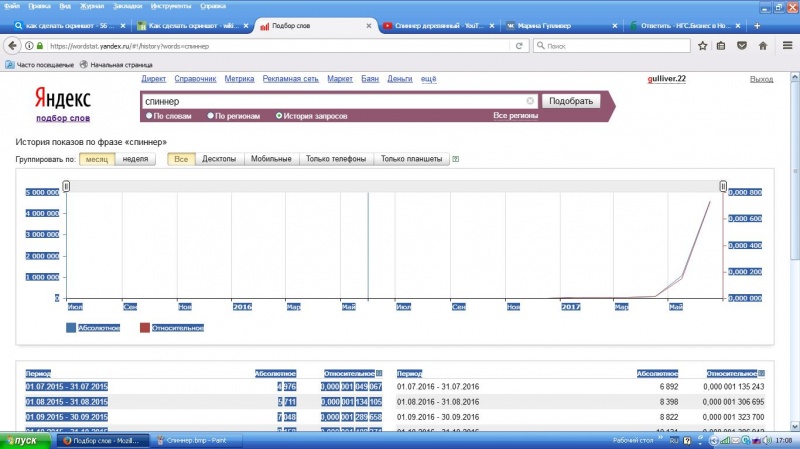Click the blue Абсолютное legend swatch
This screenshot has height=449, width=800.
tap(71, 328)
